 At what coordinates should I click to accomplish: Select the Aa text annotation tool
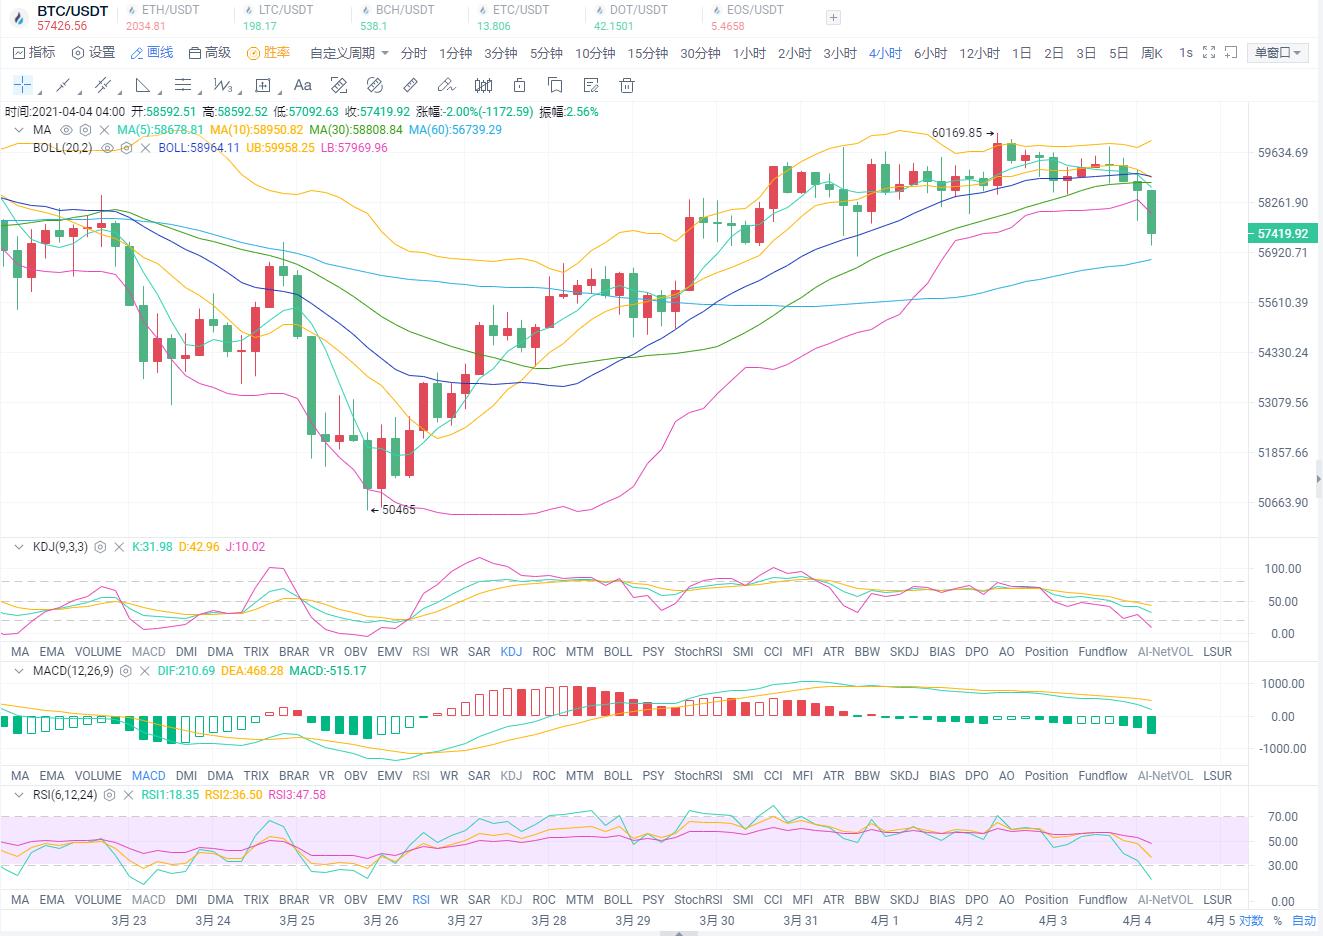click(303, 85)
